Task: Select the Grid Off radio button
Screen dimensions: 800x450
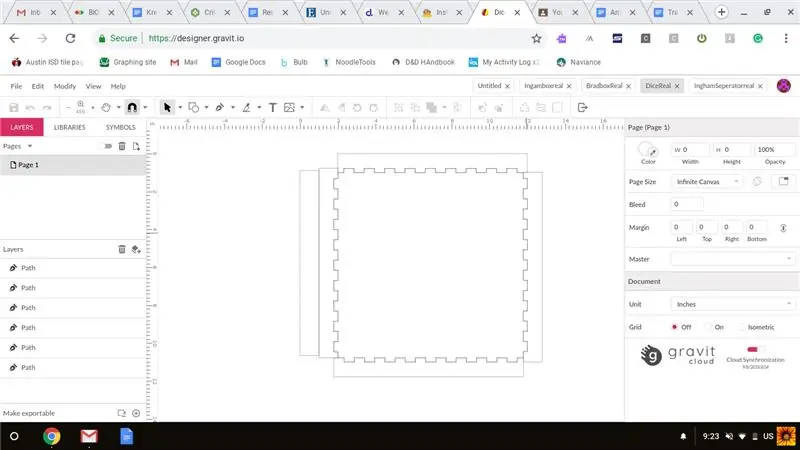Action: [x=674, y=327]
